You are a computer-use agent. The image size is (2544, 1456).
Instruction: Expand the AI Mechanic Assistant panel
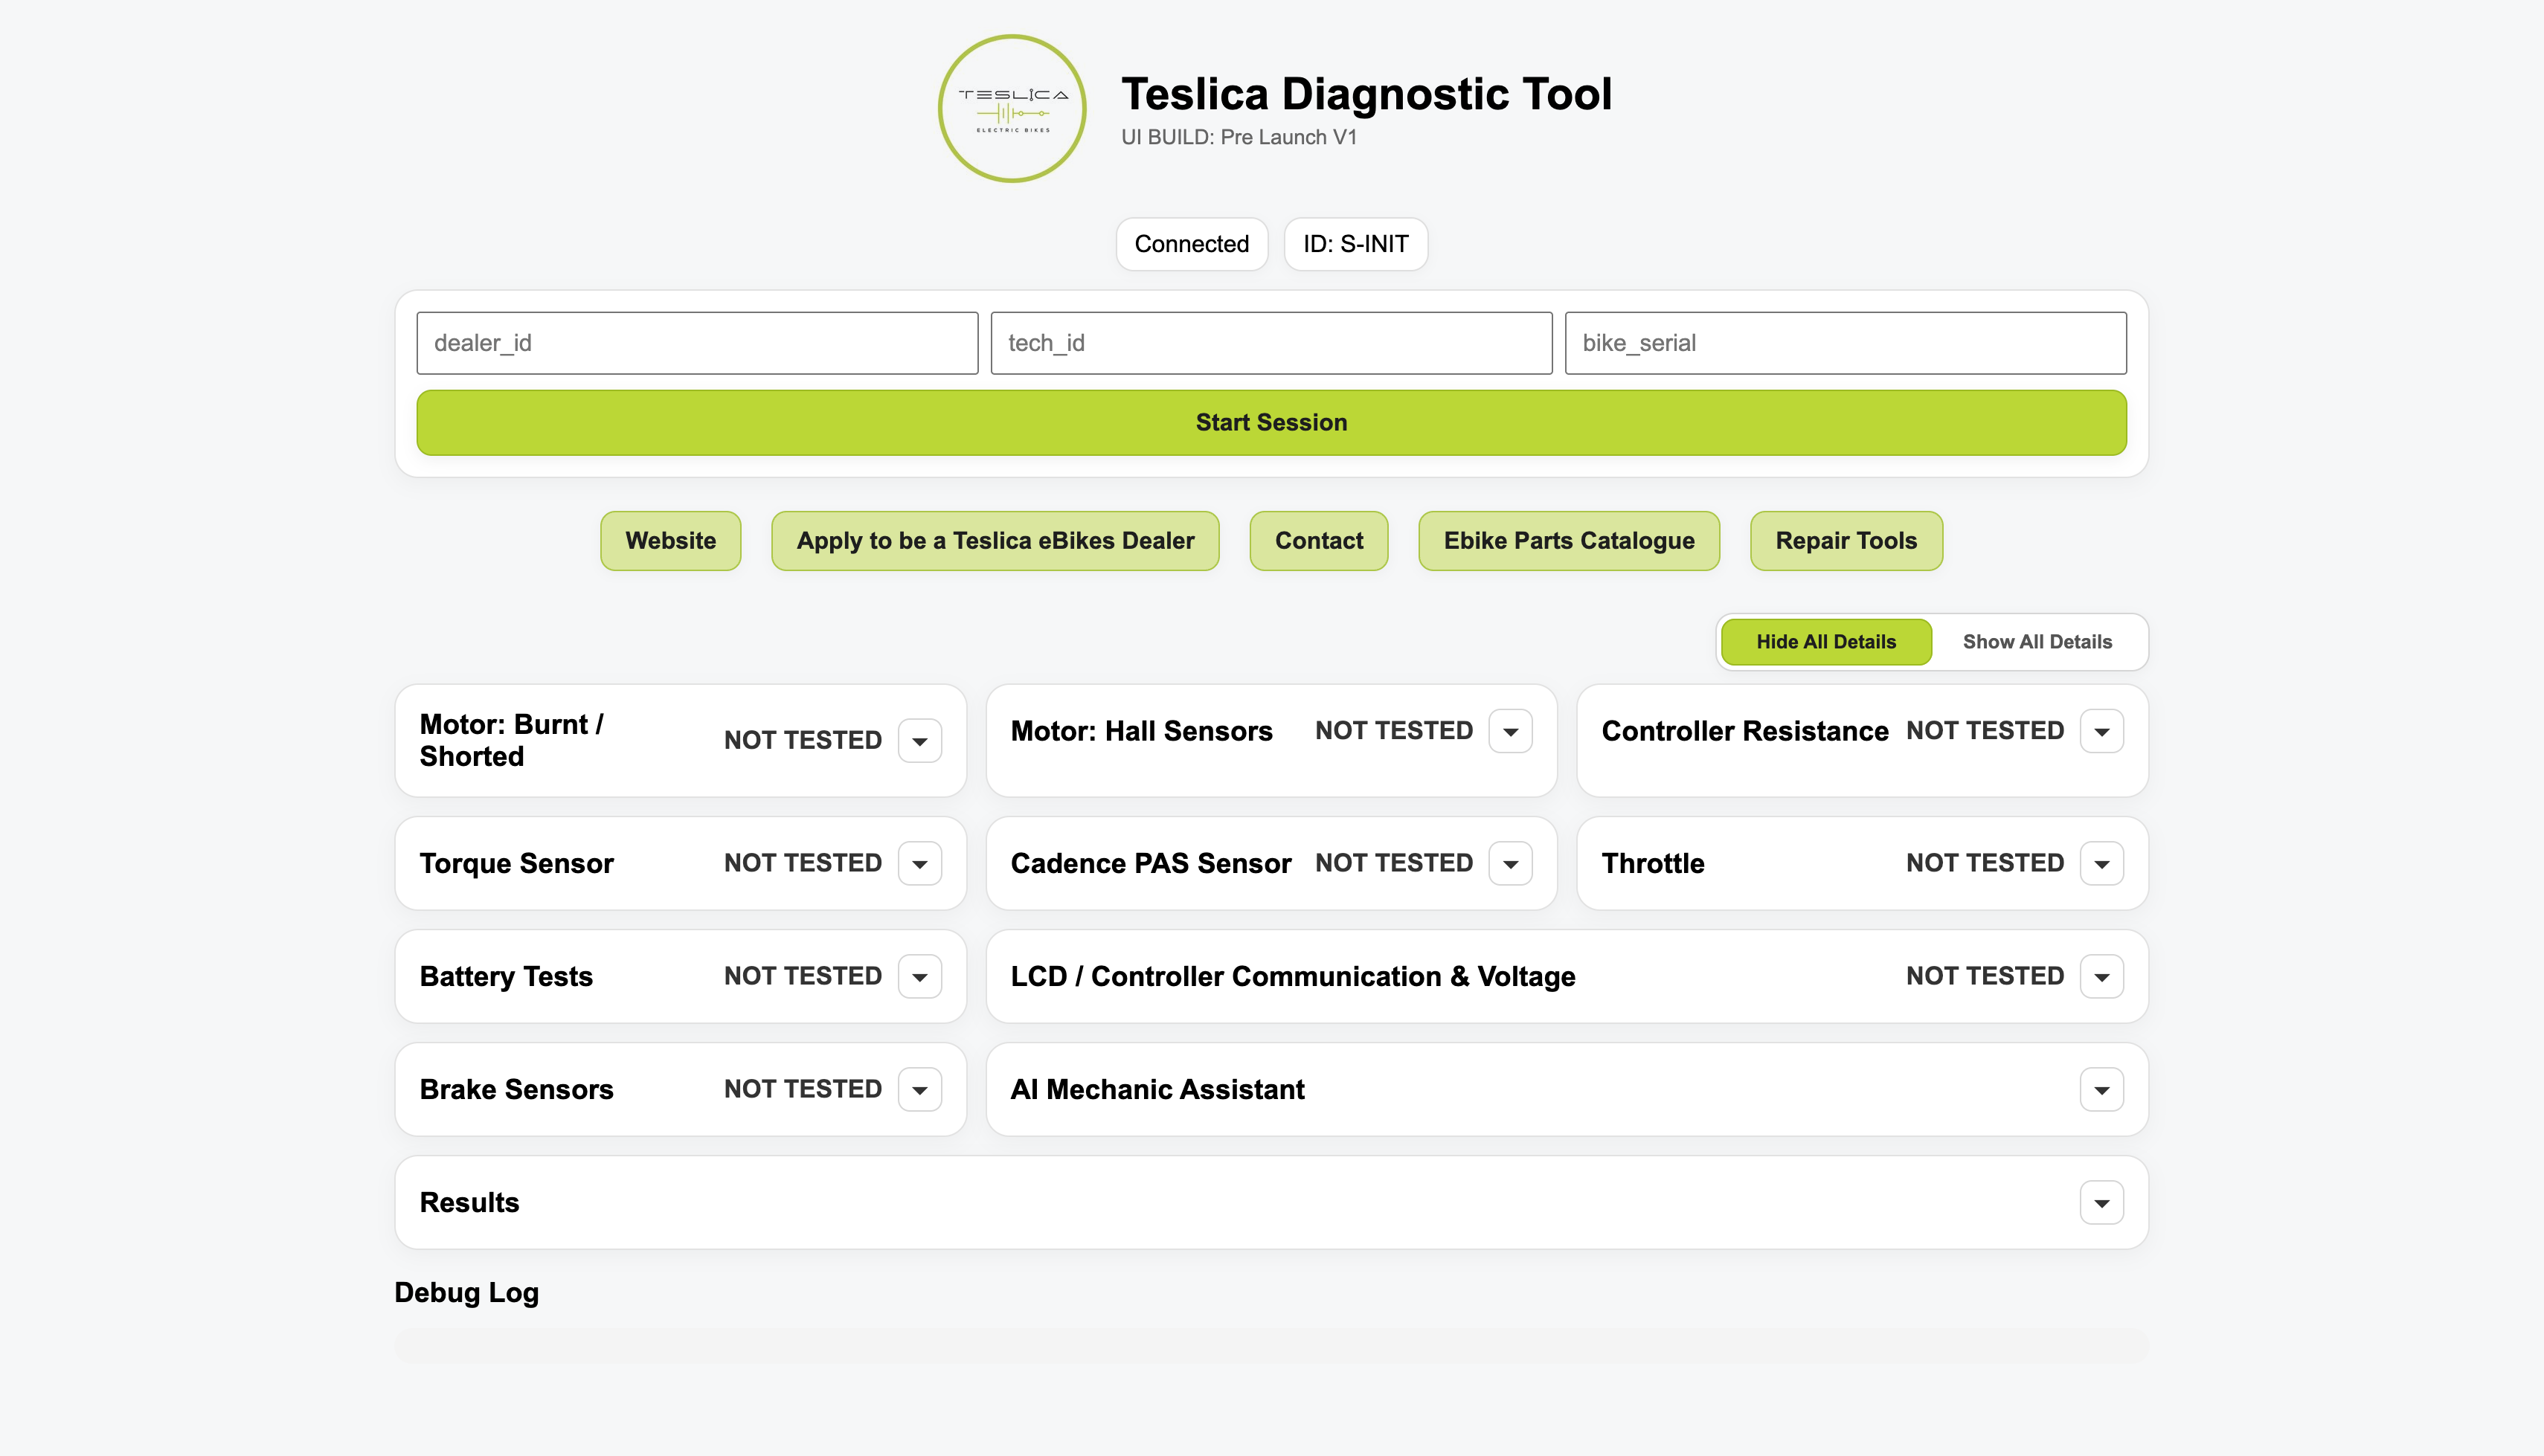coord(2101,1089)
